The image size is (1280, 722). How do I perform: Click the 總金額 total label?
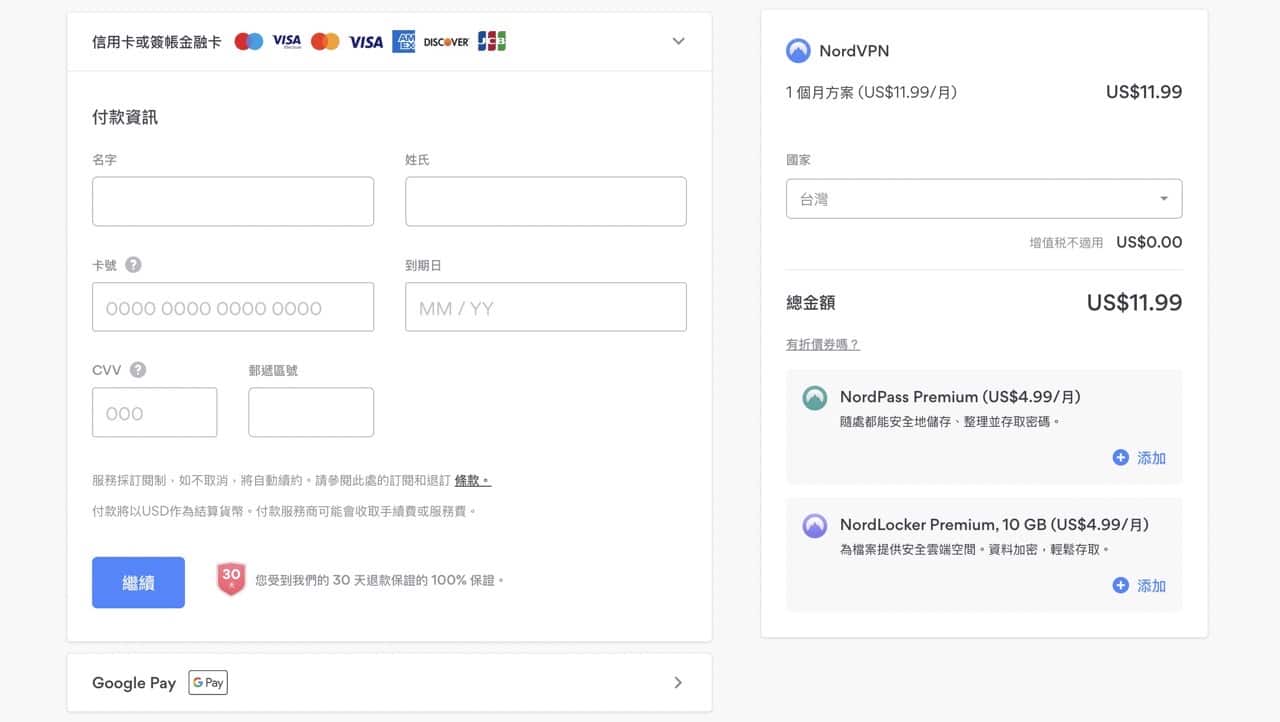[x=811, y=302]
